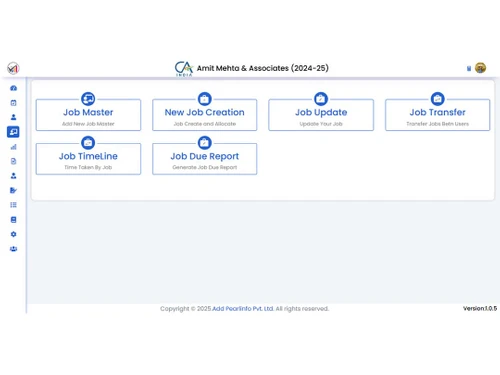This screenshot has width=500, height=375.
Task: Open the user profile avatar
Action: click(x=480, y=68)
